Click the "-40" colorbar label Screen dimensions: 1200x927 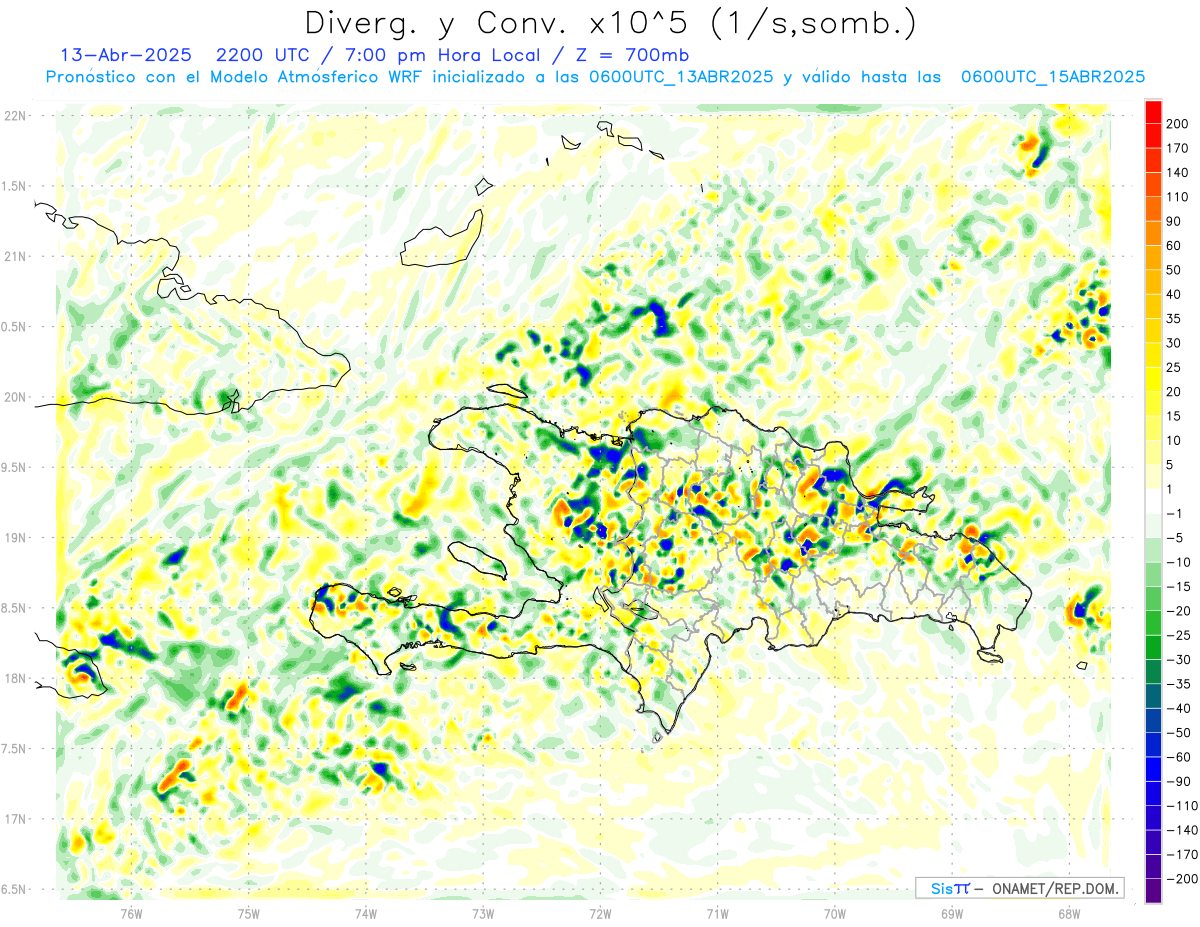coord(1181,708)
